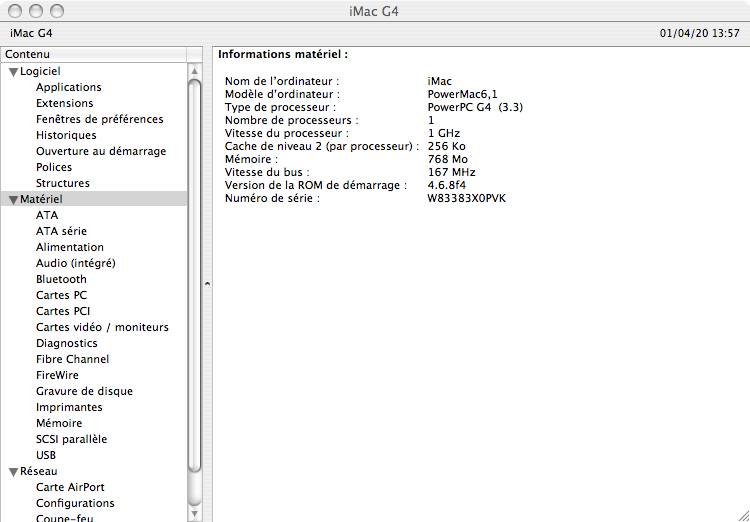This screenshot has height=522, width=750.
Task: Open the ATA hardware entry
Action: tap(47, 215)
